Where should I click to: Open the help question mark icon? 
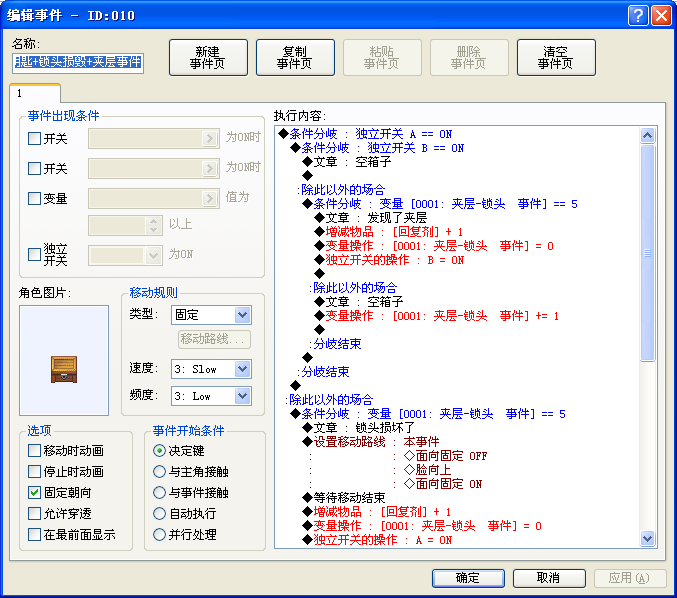click(x=638, y=16)
